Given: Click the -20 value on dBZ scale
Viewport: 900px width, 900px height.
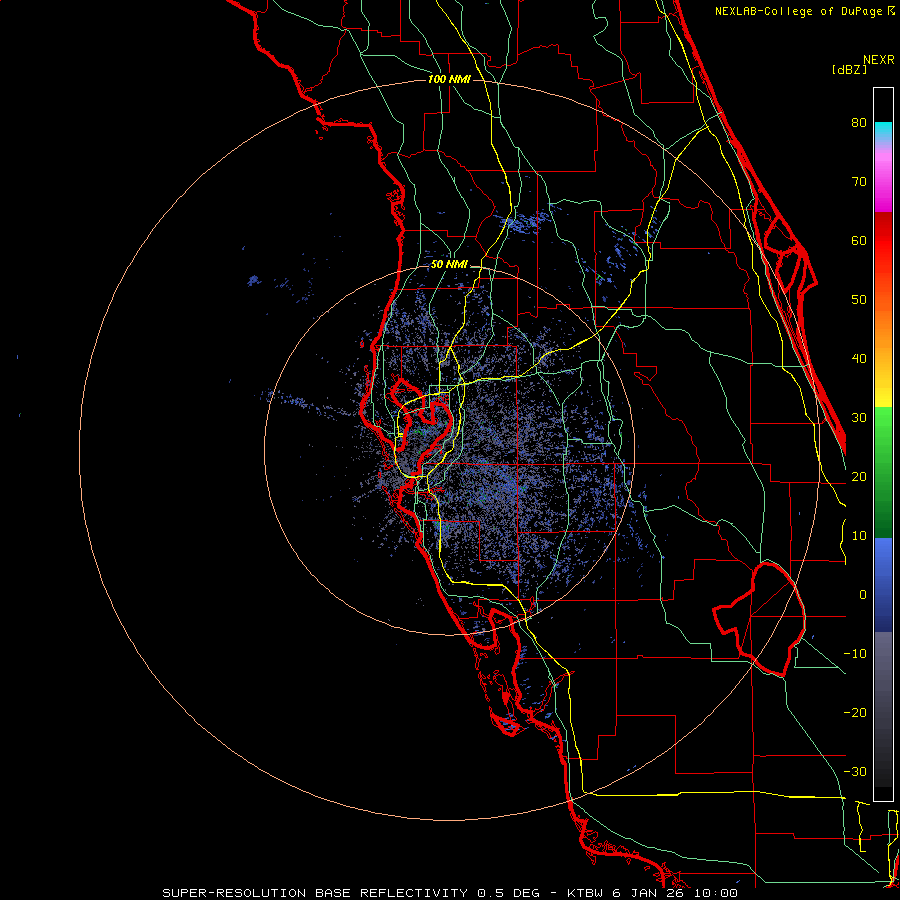Looking at the screenshot, I should coord(855,713).
